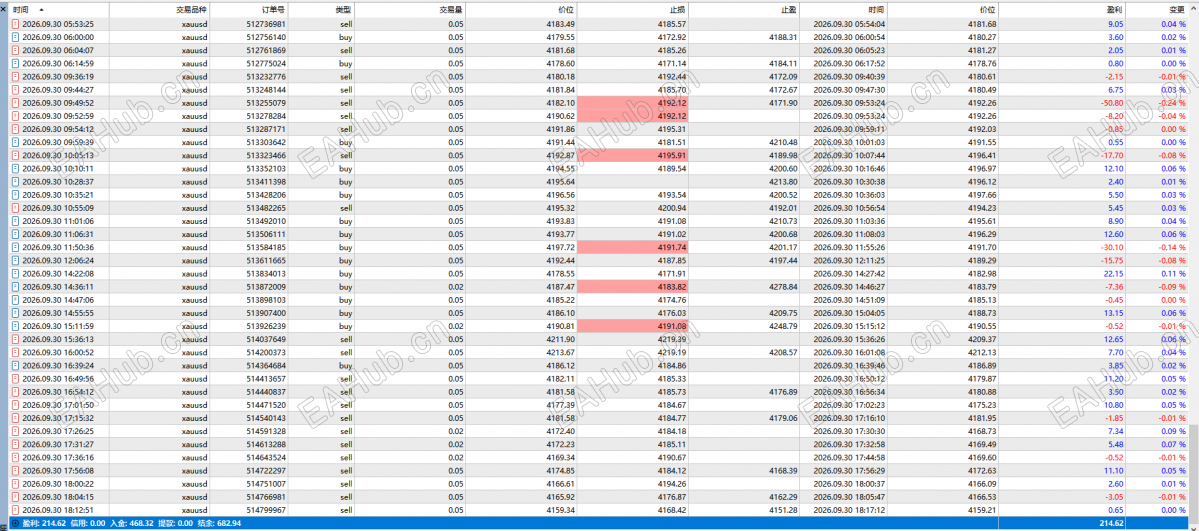Click the 入金: 468.32 deposit text
This screenshot has width=1199, height=531.
pyautogui.click(x=132, y=523)
